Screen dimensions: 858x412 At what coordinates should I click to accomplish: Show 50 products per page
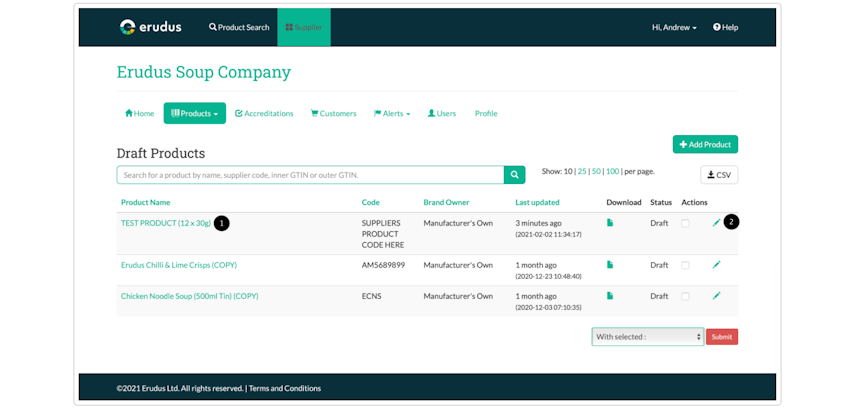point(596,171)
